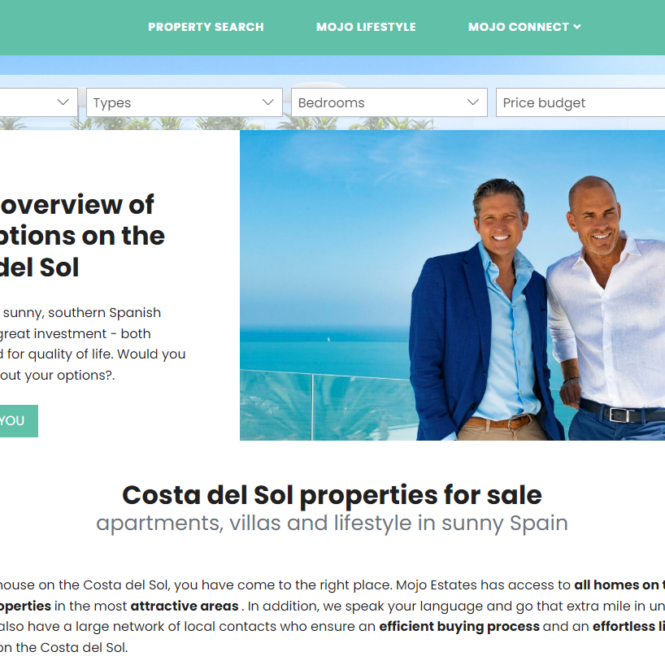Click the apartments, villas and lifestyle subtitle
Screen dimensions: 665x665
click(332, 523)
